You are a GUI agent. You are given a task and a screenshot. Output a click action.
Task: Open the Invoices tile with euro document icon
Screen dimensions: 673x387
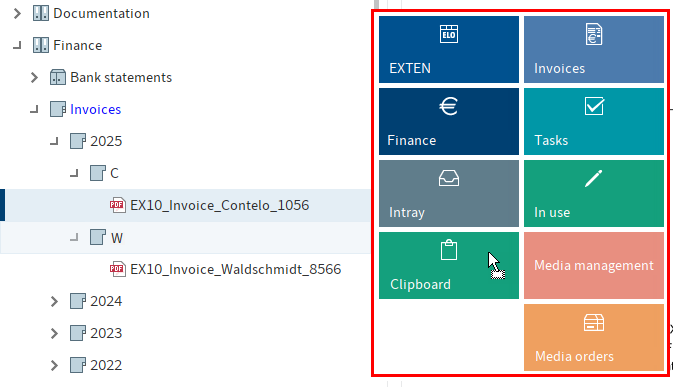tap(594, 49)
